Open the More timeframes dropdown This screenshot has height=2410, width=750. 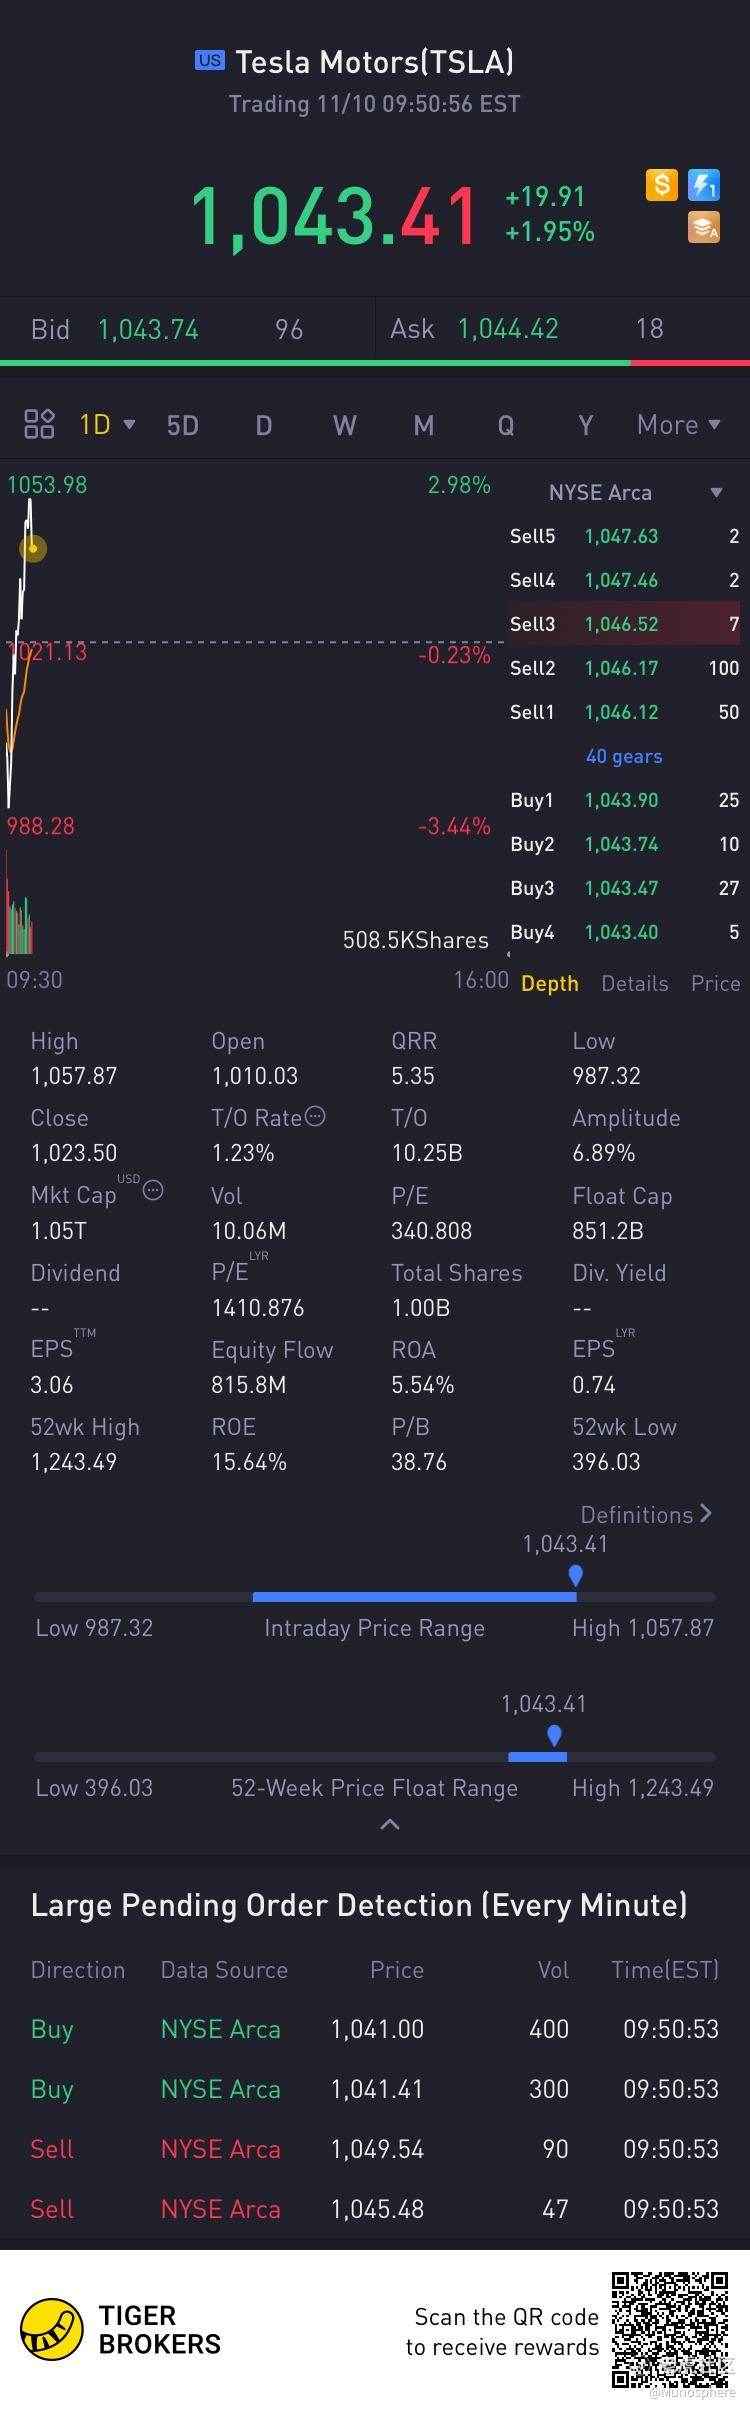pyautogui.click(x=679, y=424)
